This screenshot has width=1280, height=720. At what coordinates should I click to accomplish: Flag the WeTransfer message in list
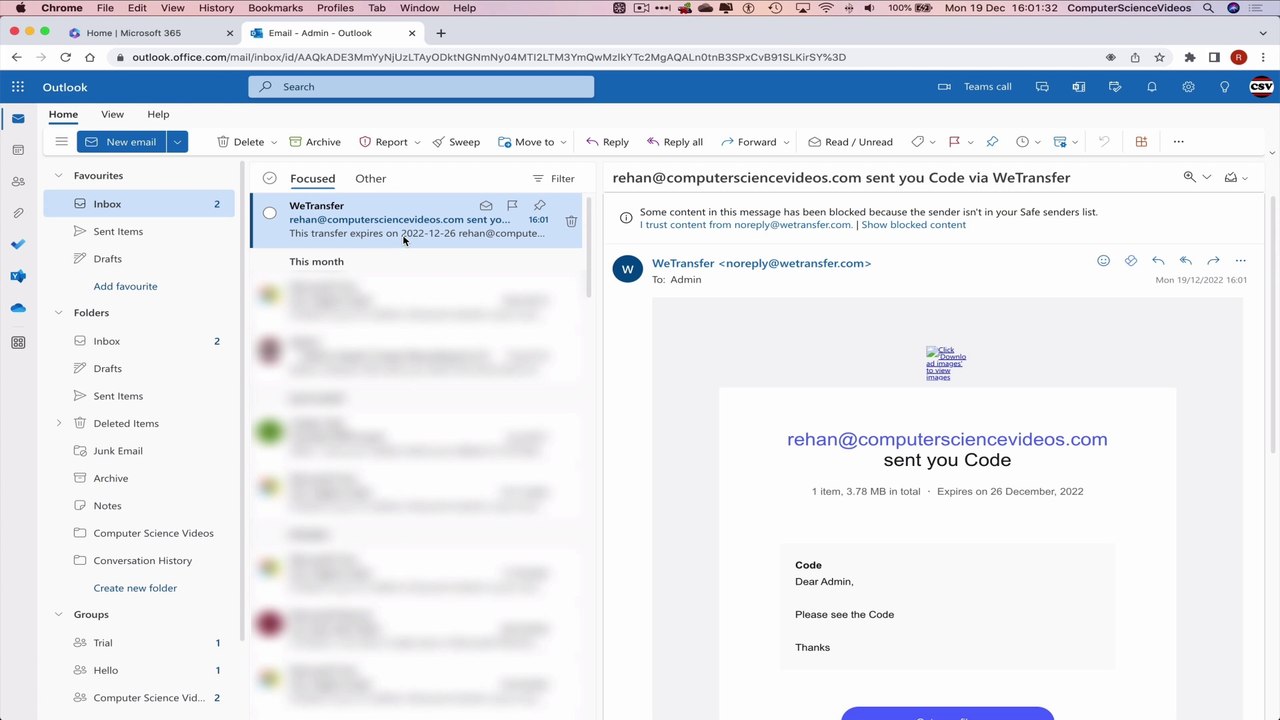tap(512, 206)
